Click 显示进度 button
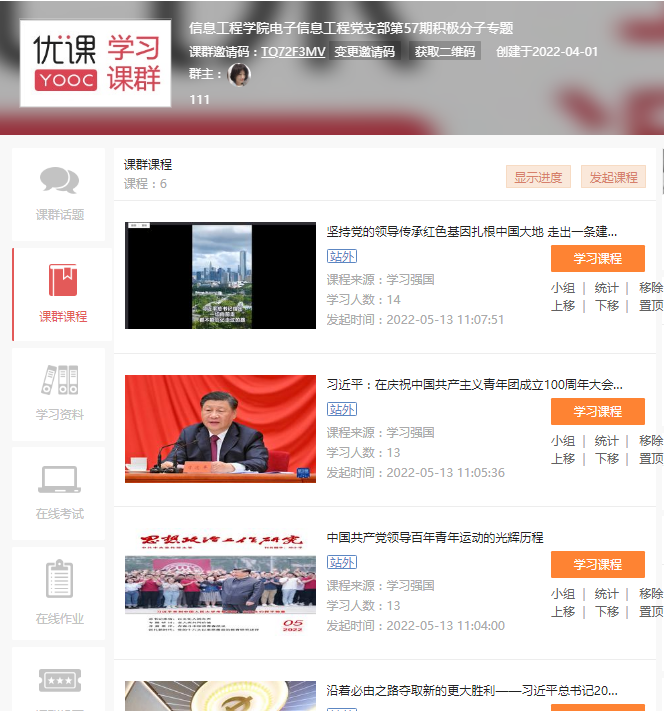 point(538,177)
